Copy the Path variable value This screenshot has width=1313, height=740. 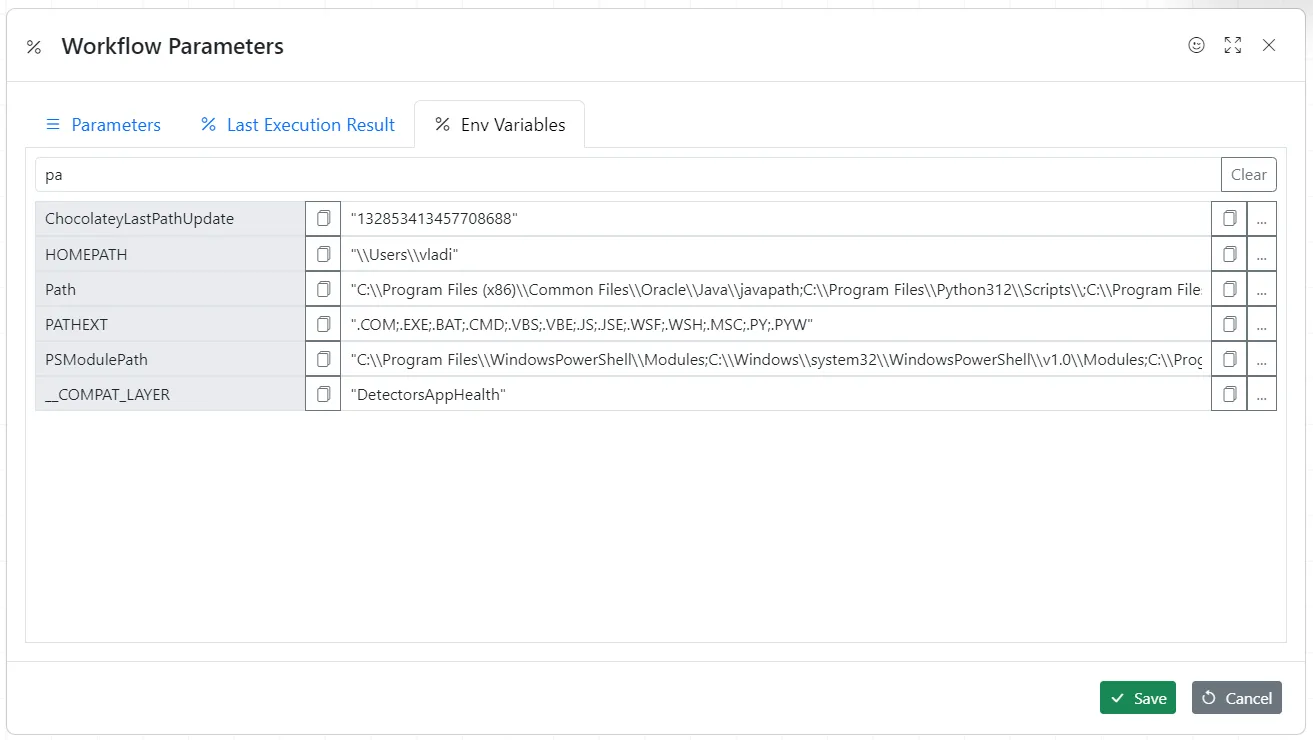point(1229,289)
